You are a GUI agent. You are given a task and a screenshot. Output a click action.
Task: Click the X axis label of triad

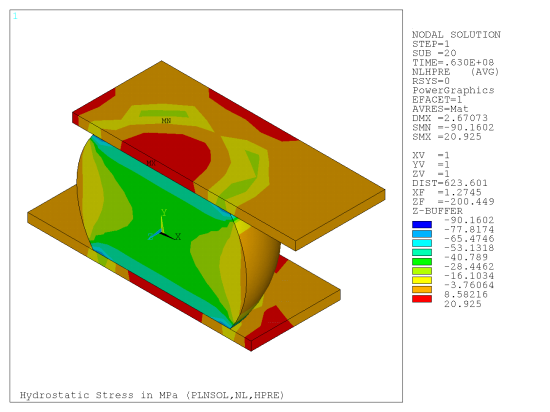pyautogui.click(x=178, y=237)
